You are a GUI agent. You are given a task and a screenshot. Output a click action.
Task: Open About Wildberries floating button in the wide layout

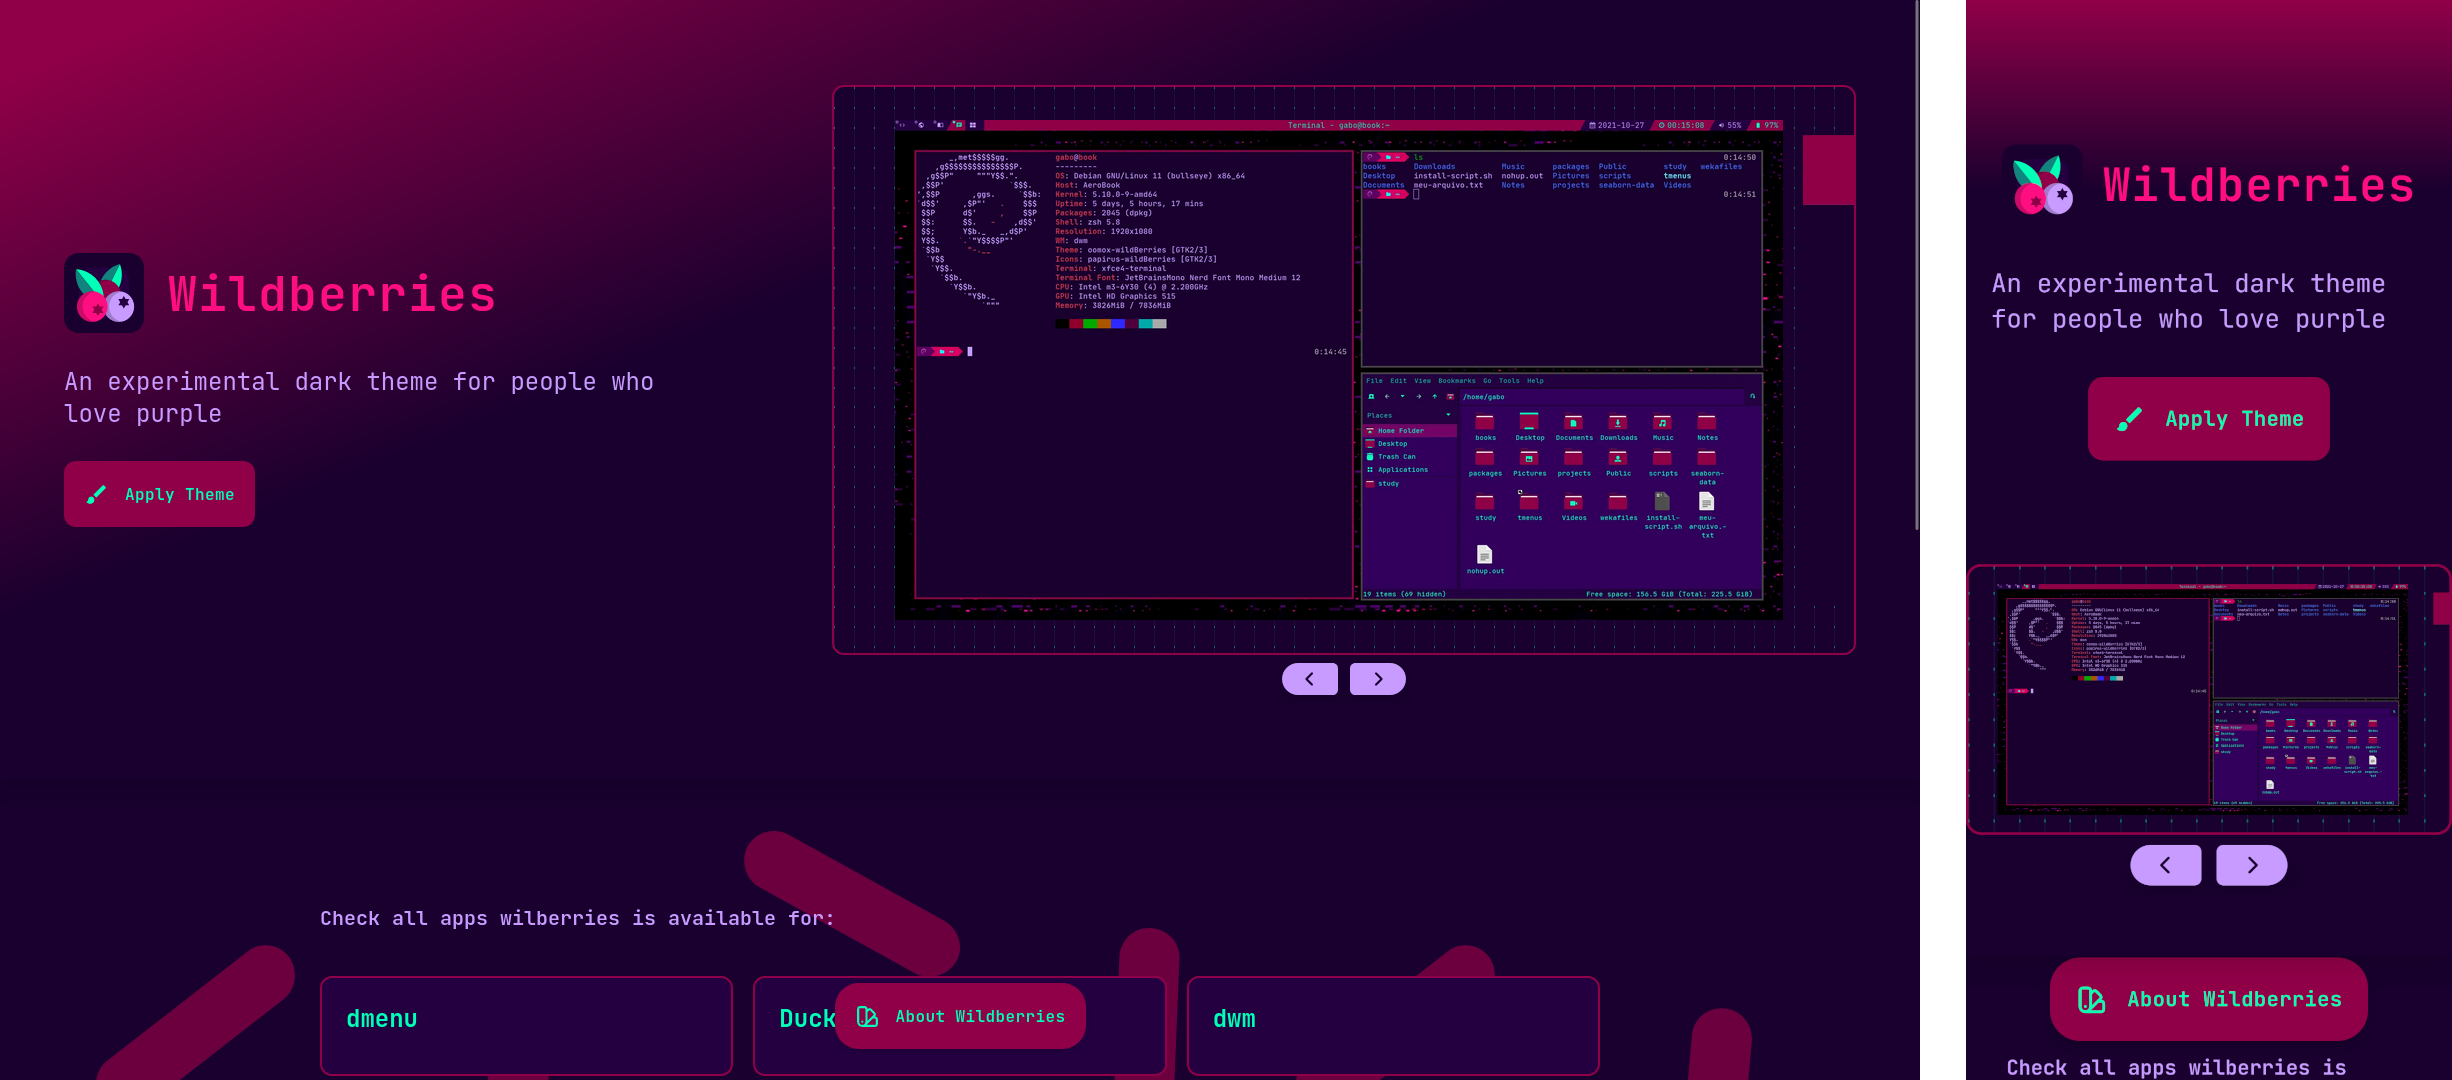pos(960,1016)
